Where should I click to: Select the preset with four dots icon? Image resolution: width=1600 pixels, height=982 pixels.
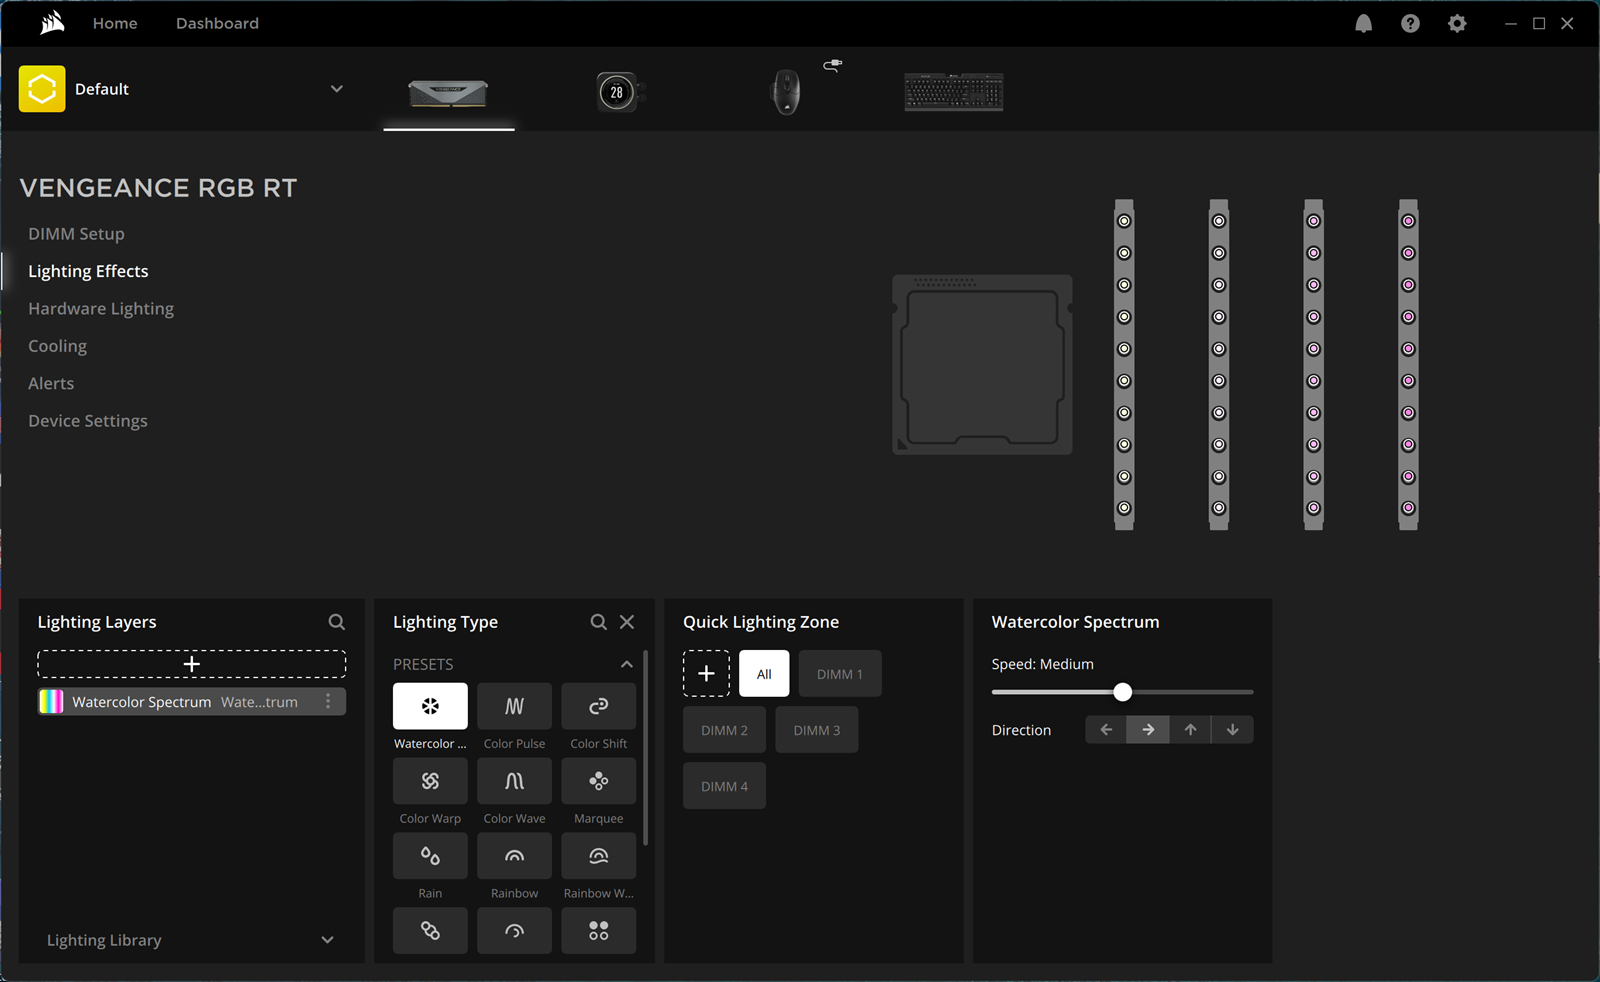tap(598, 931)
